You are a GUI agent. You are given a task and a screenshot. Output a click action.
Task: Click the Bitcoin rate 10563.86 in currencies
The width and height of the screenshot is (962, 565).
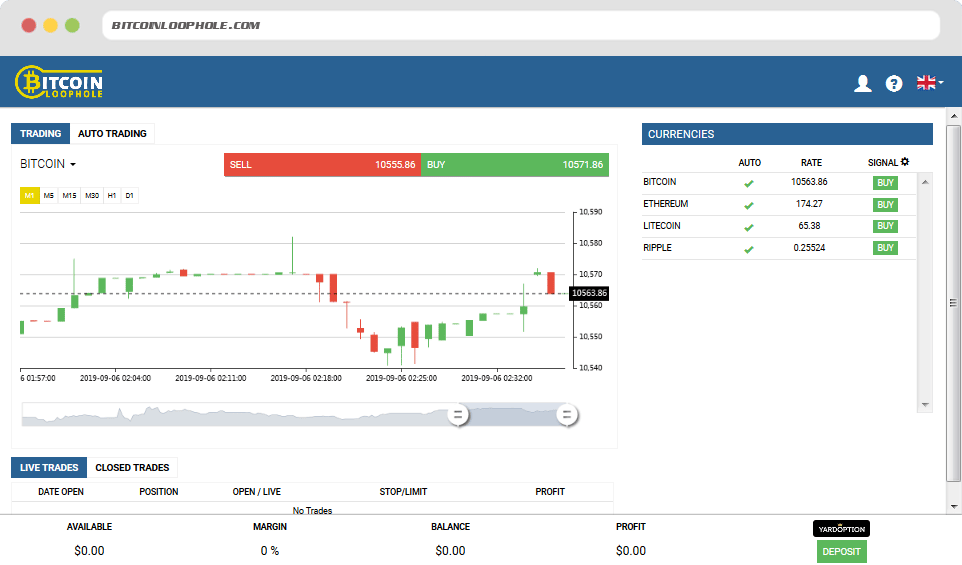click(x=809, y=182)
